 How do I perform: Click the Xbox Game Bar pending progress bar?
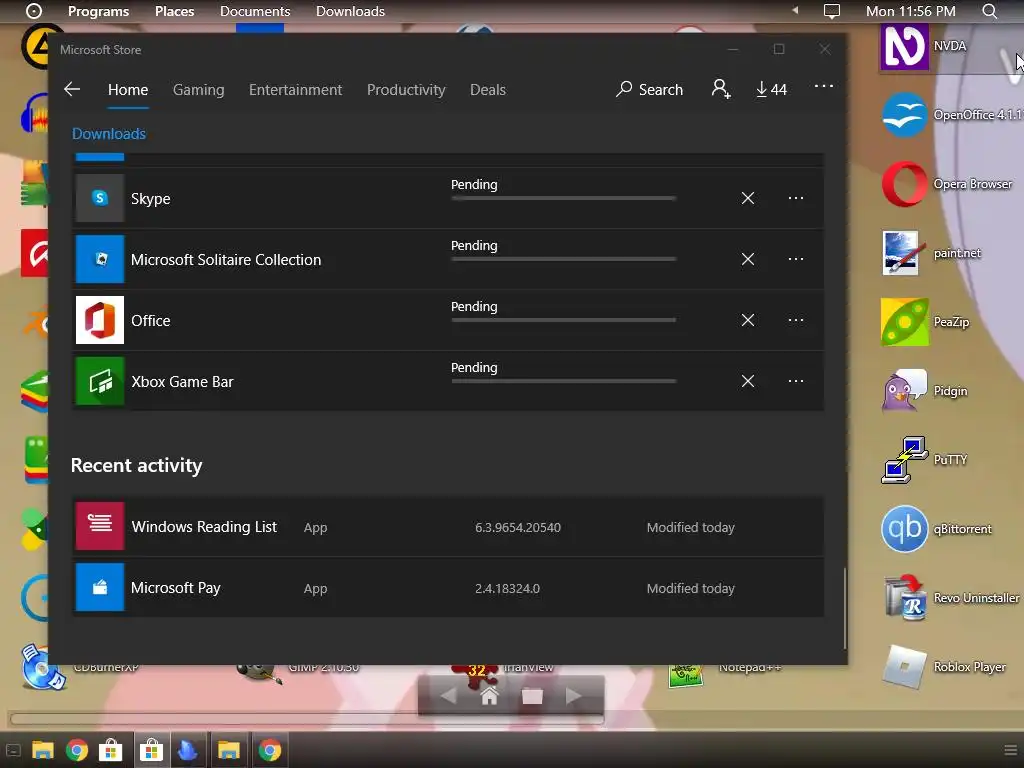pos(564,381)
